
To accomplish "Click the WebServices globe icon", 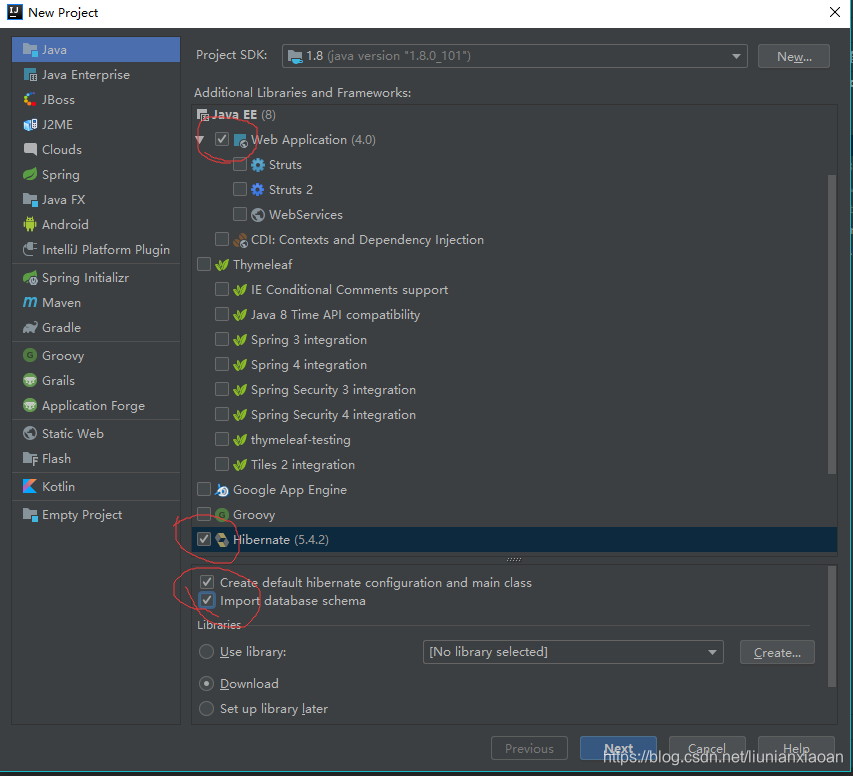I will [258, 214].
